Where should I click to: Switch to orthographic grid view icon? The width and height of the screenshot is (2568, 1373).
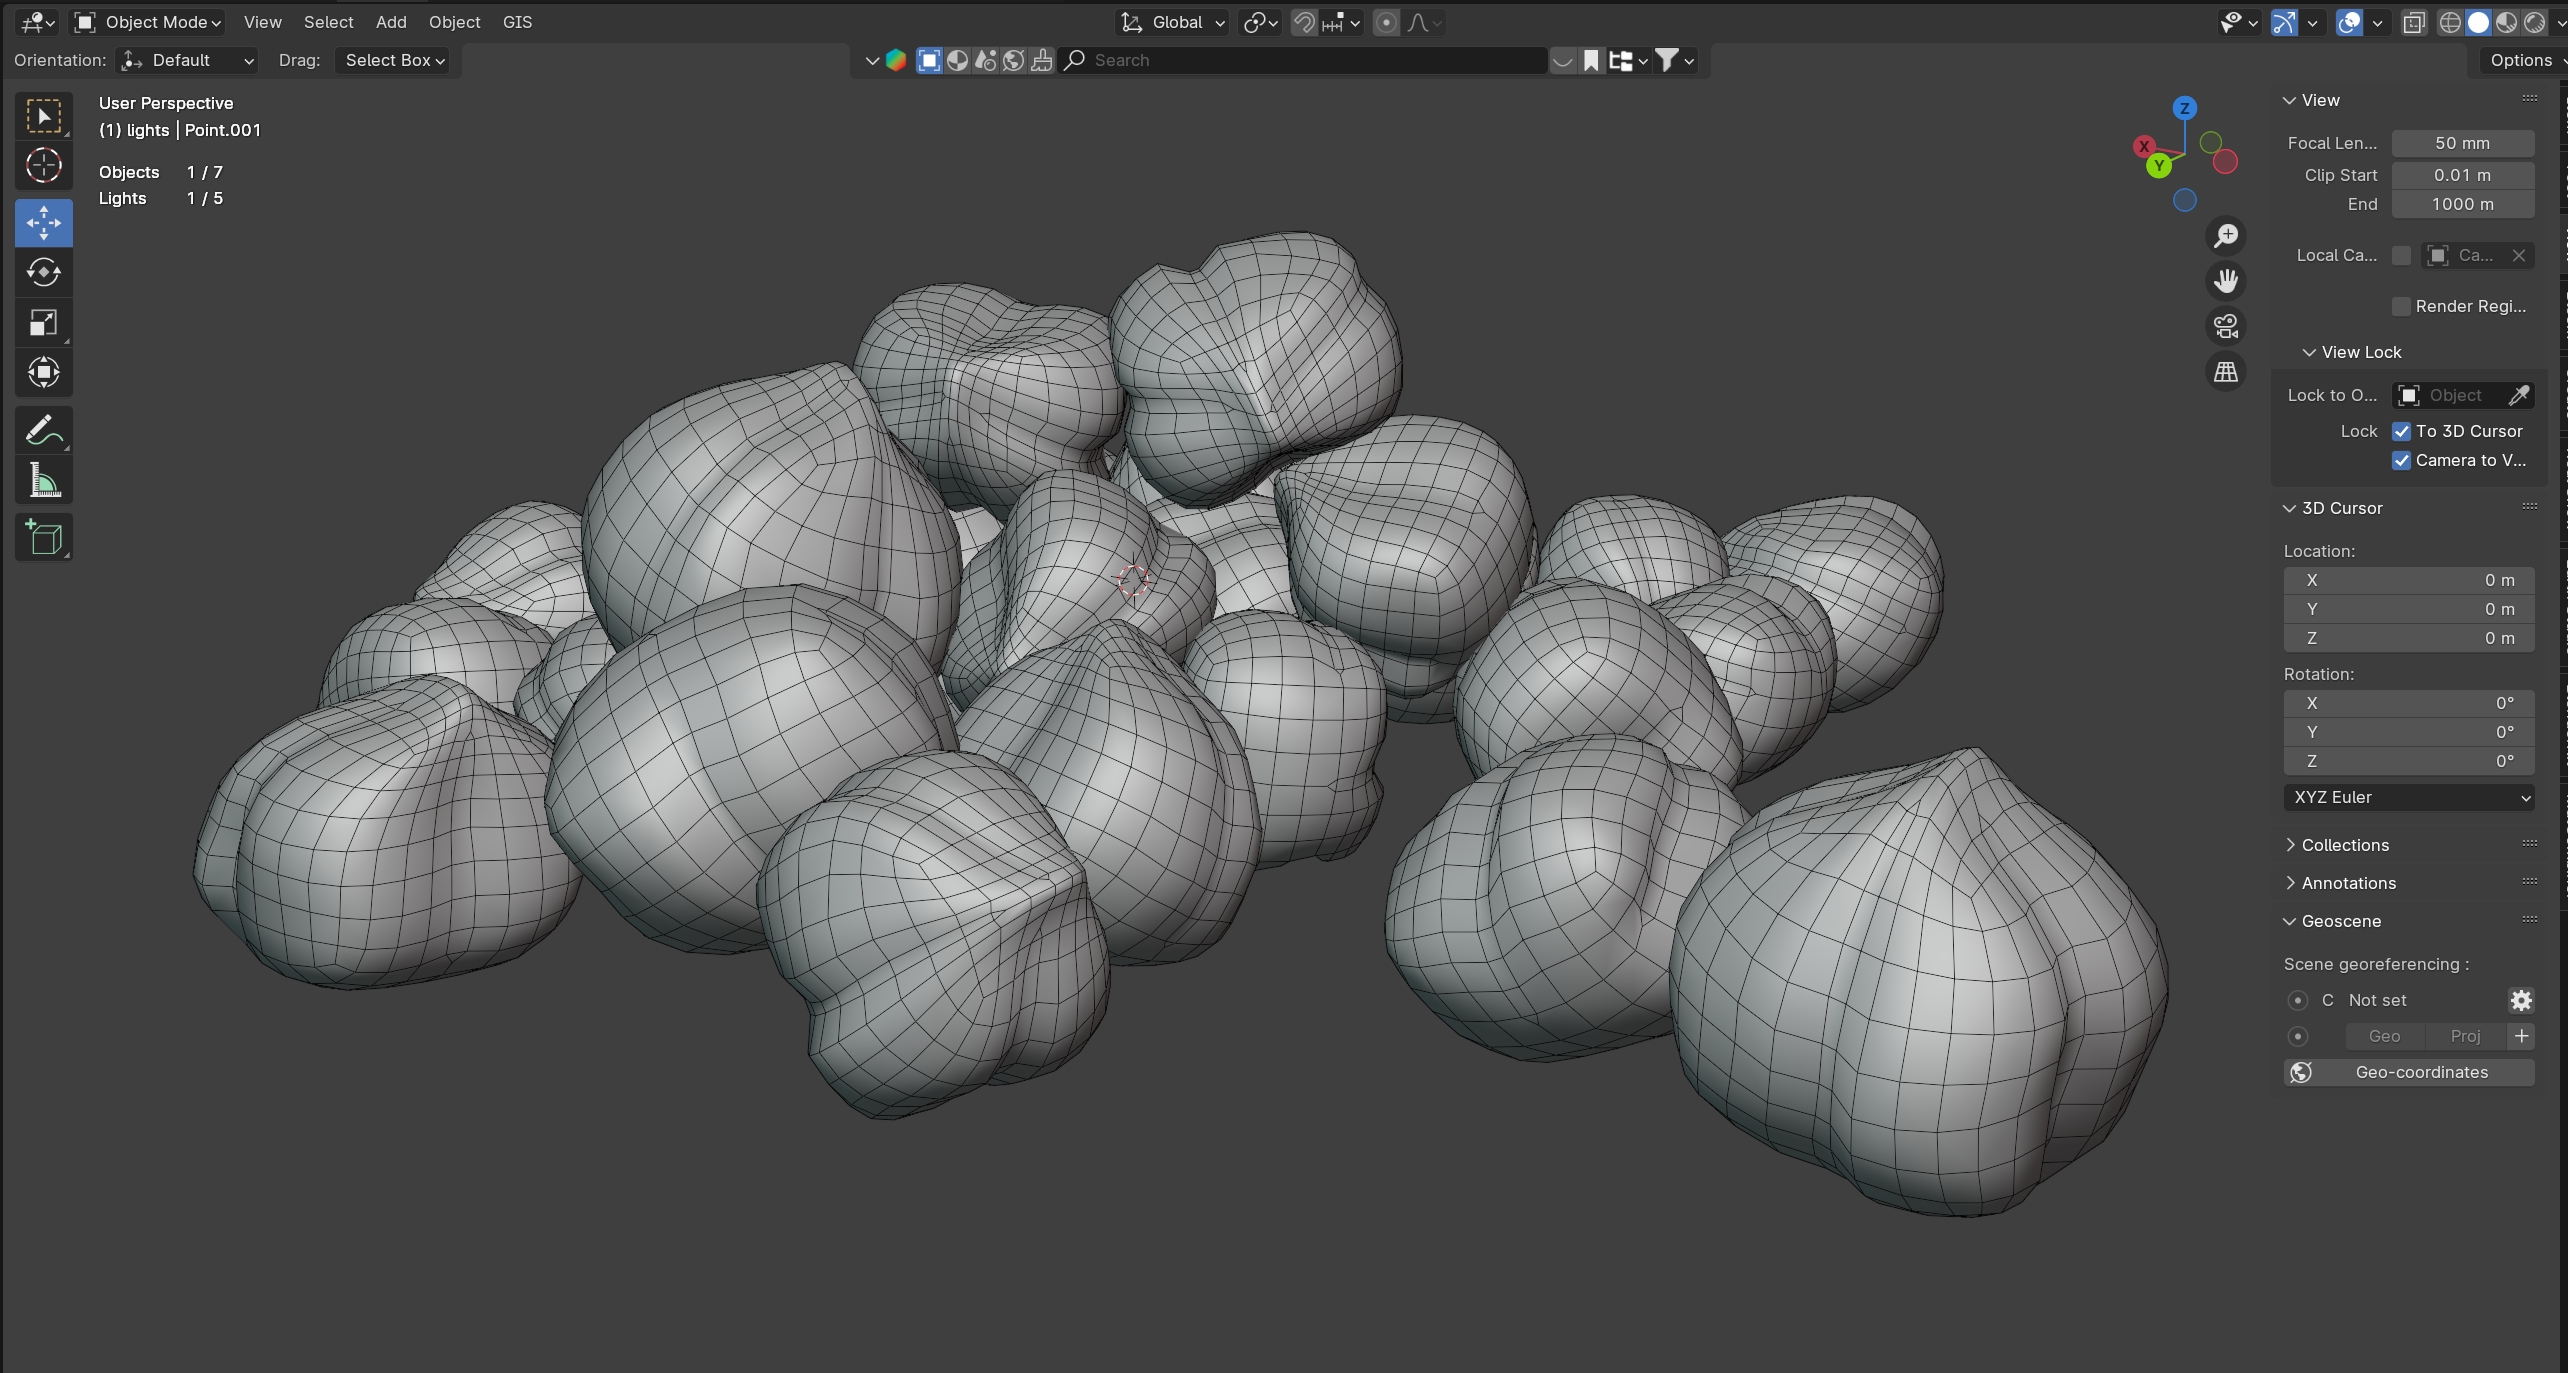[x=2225, y=372]
